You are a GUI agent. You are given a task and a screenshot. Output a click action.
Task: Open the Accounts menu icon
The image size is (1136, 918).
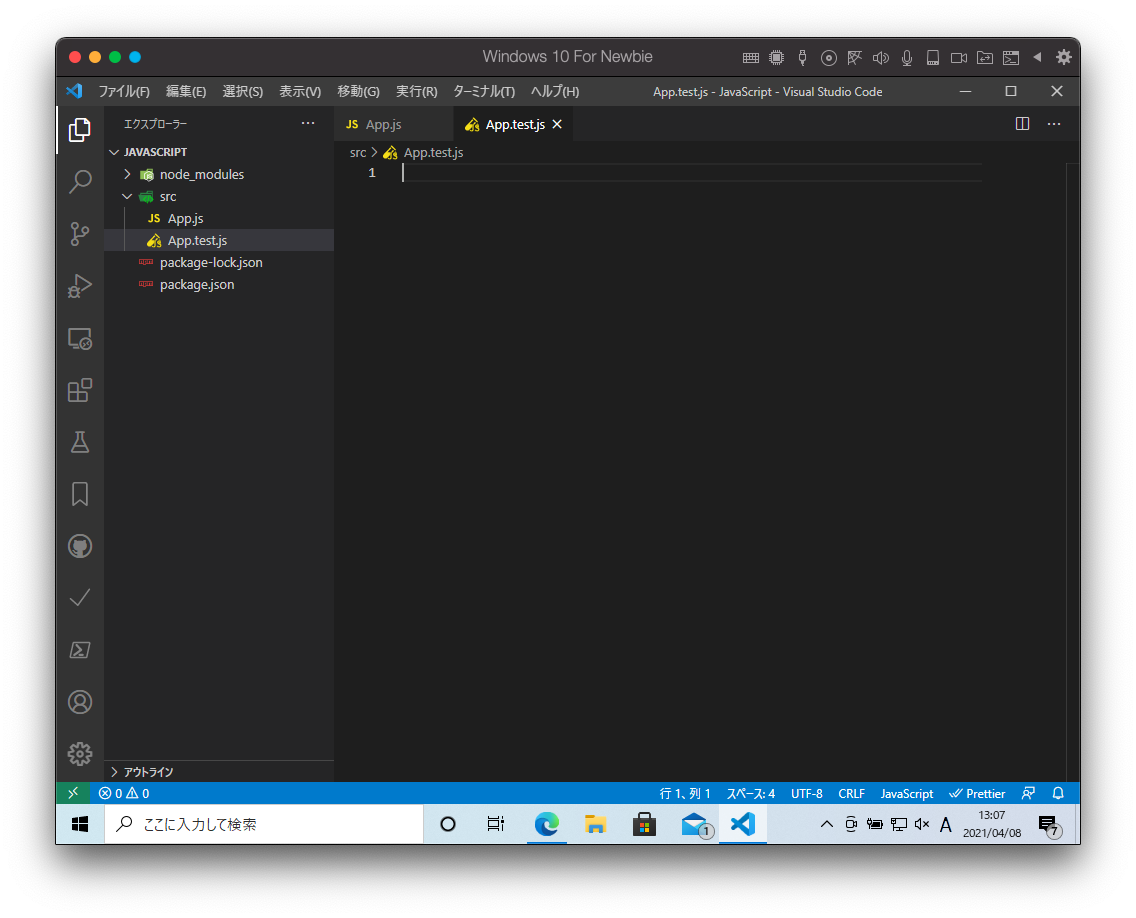[80, 702]
